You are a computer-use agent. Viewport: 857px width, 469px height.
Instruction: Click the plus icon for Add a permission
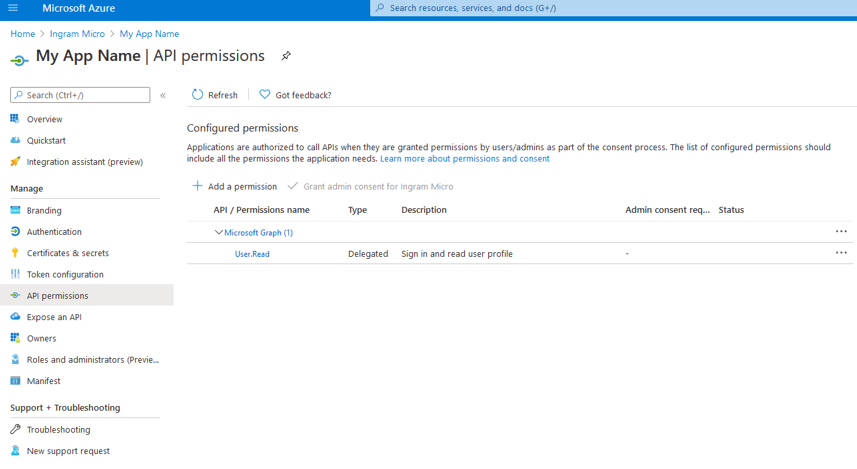pos(197,186)
